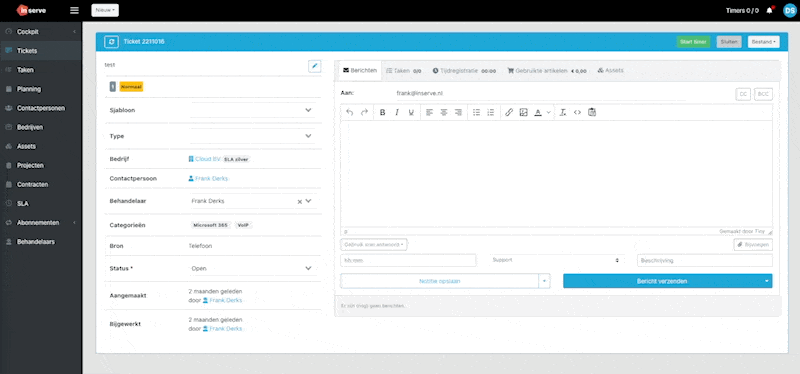Open the Bestand dropdown
This screenshot has width=800, height=374.
(763, 42)
